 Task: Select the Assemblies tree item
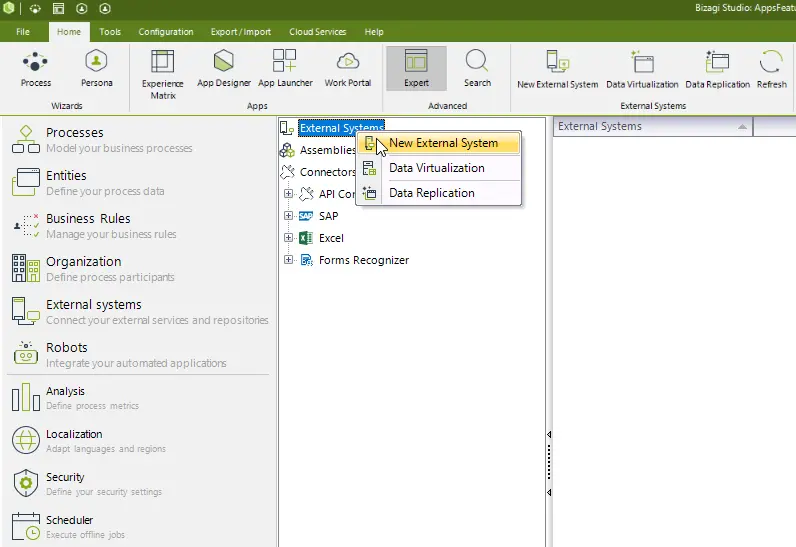327,150
